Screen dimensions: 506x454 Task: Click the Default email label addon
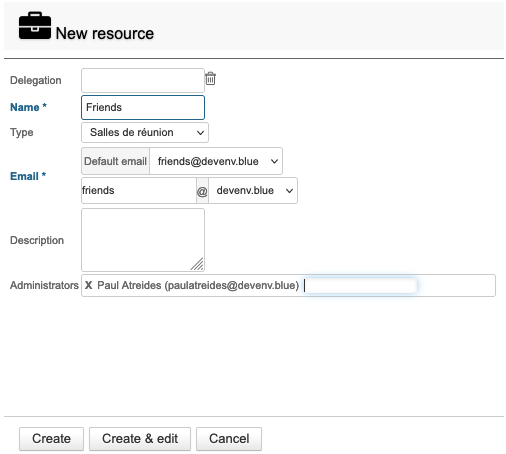coord(115,161)
